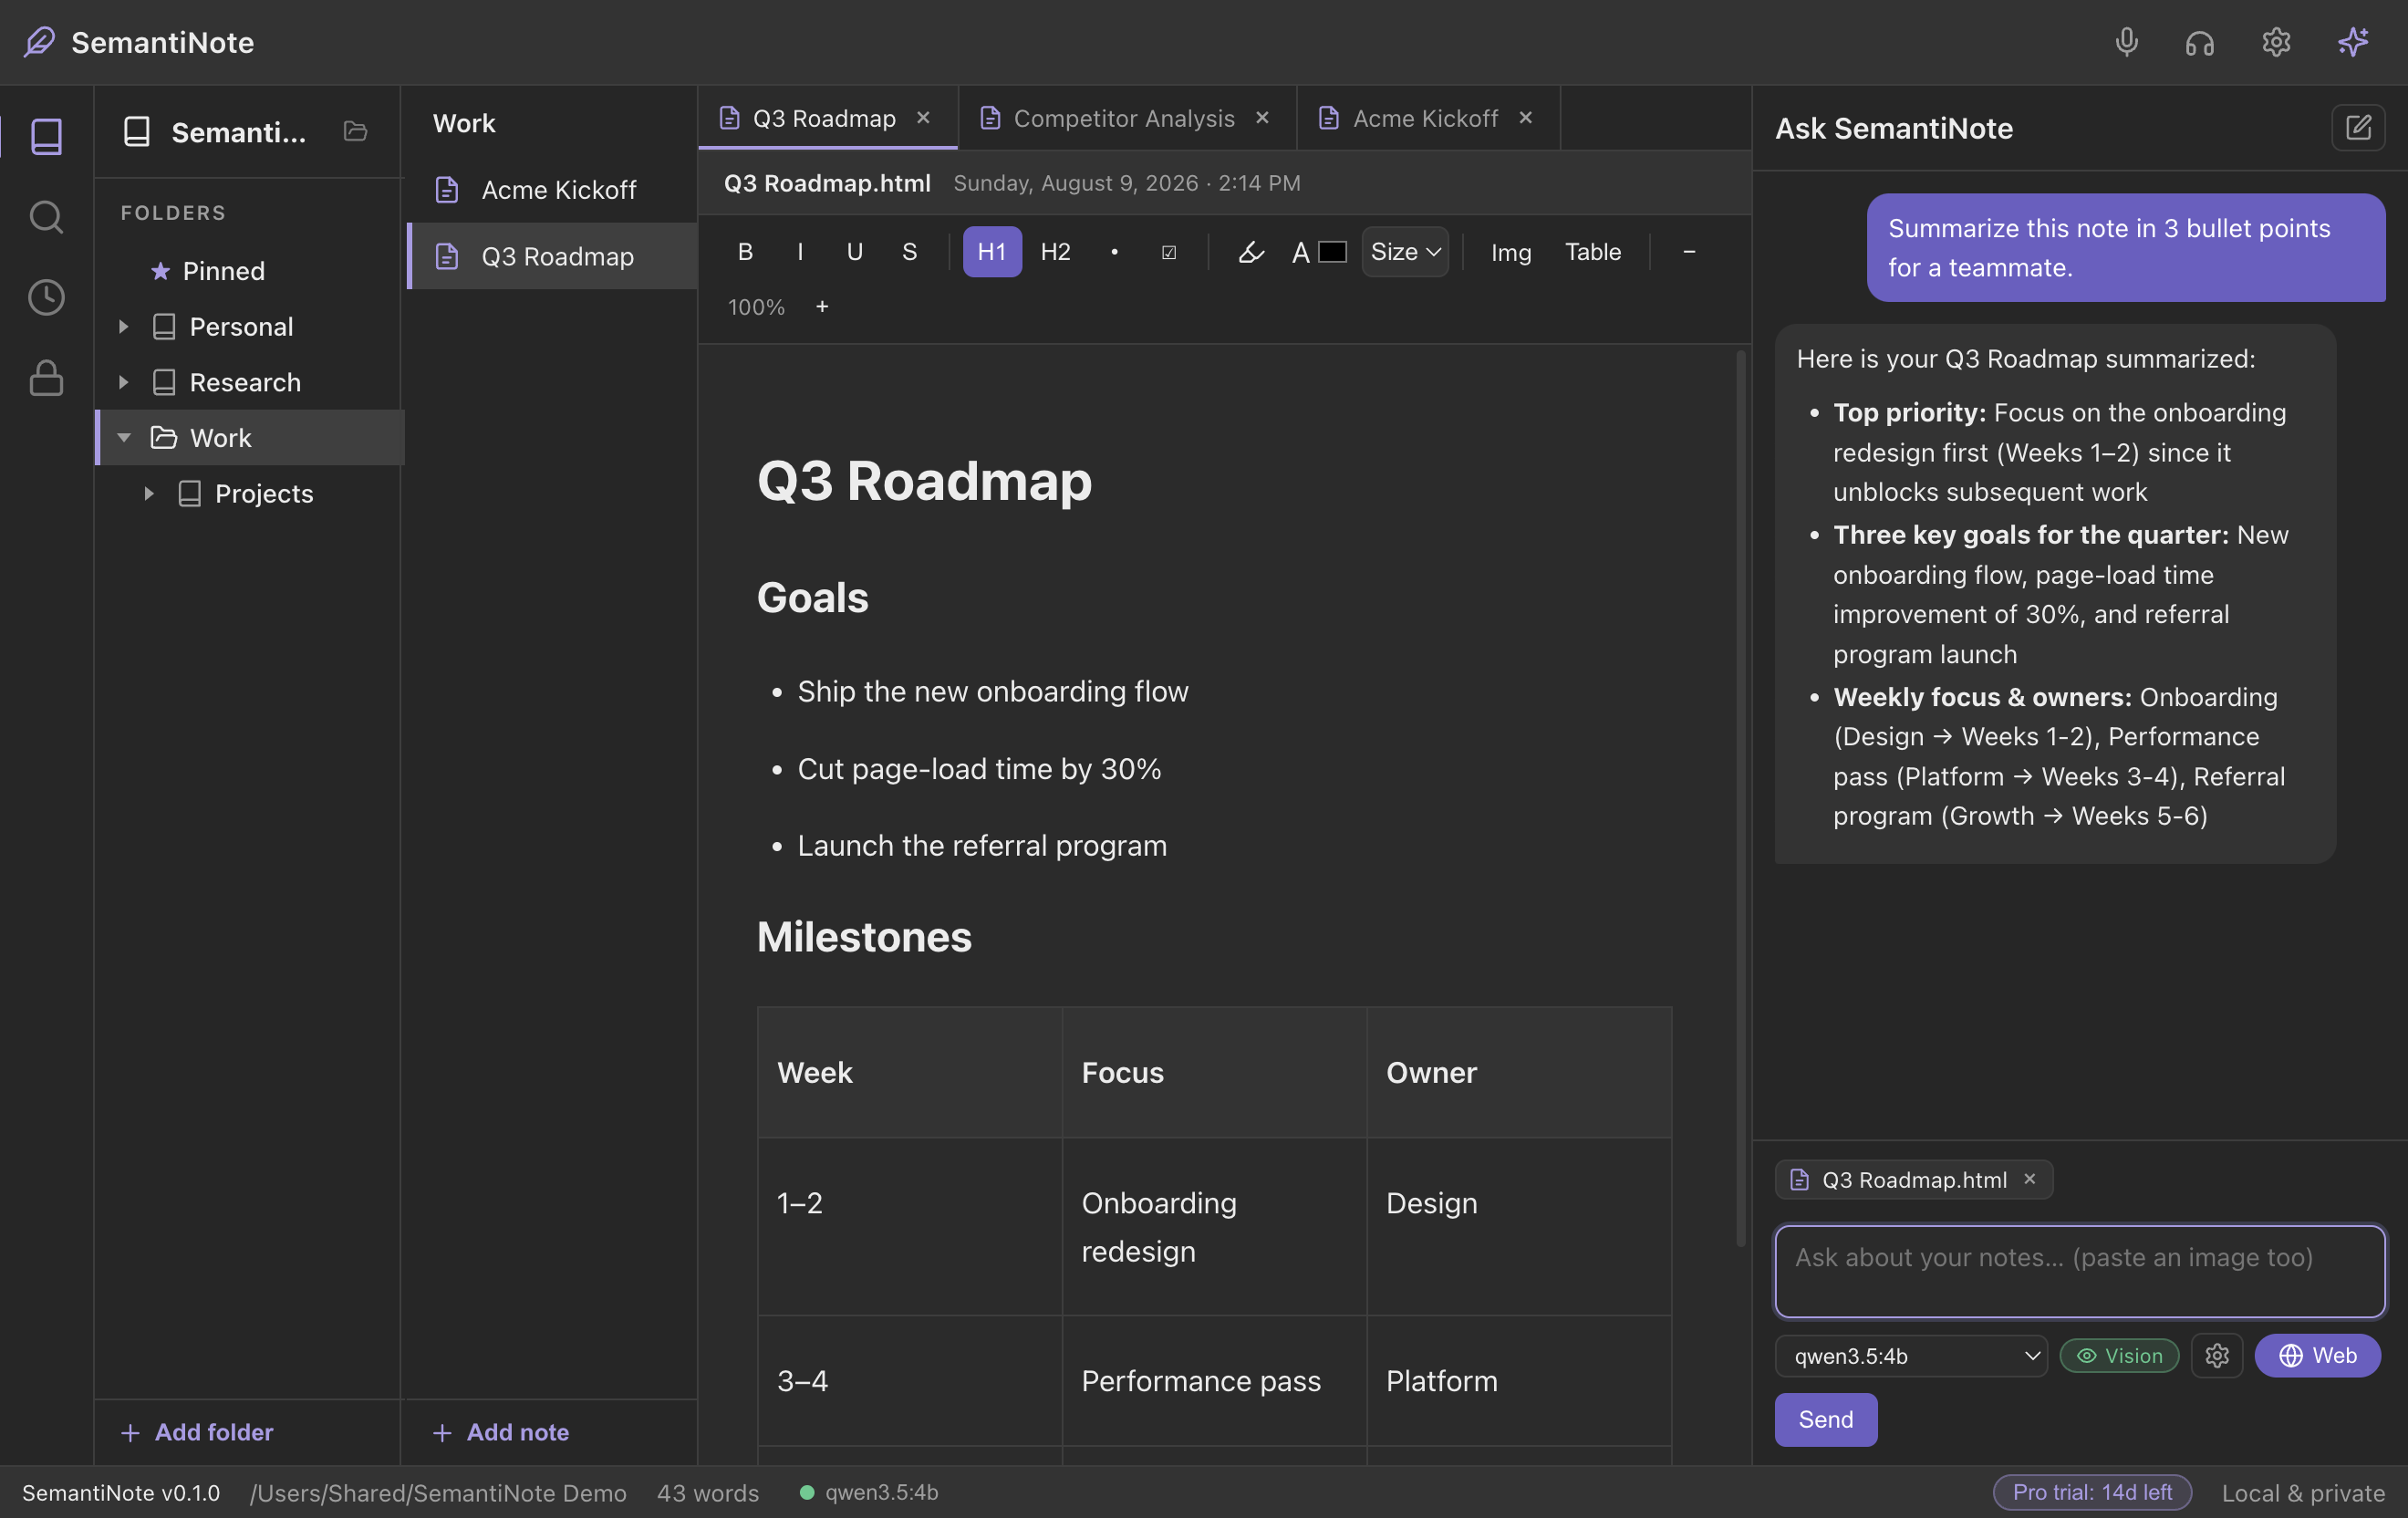Viewport: 2408px width, 1518px height.
Task: Toggle strikethrough formatting
Action: point(909,252)
